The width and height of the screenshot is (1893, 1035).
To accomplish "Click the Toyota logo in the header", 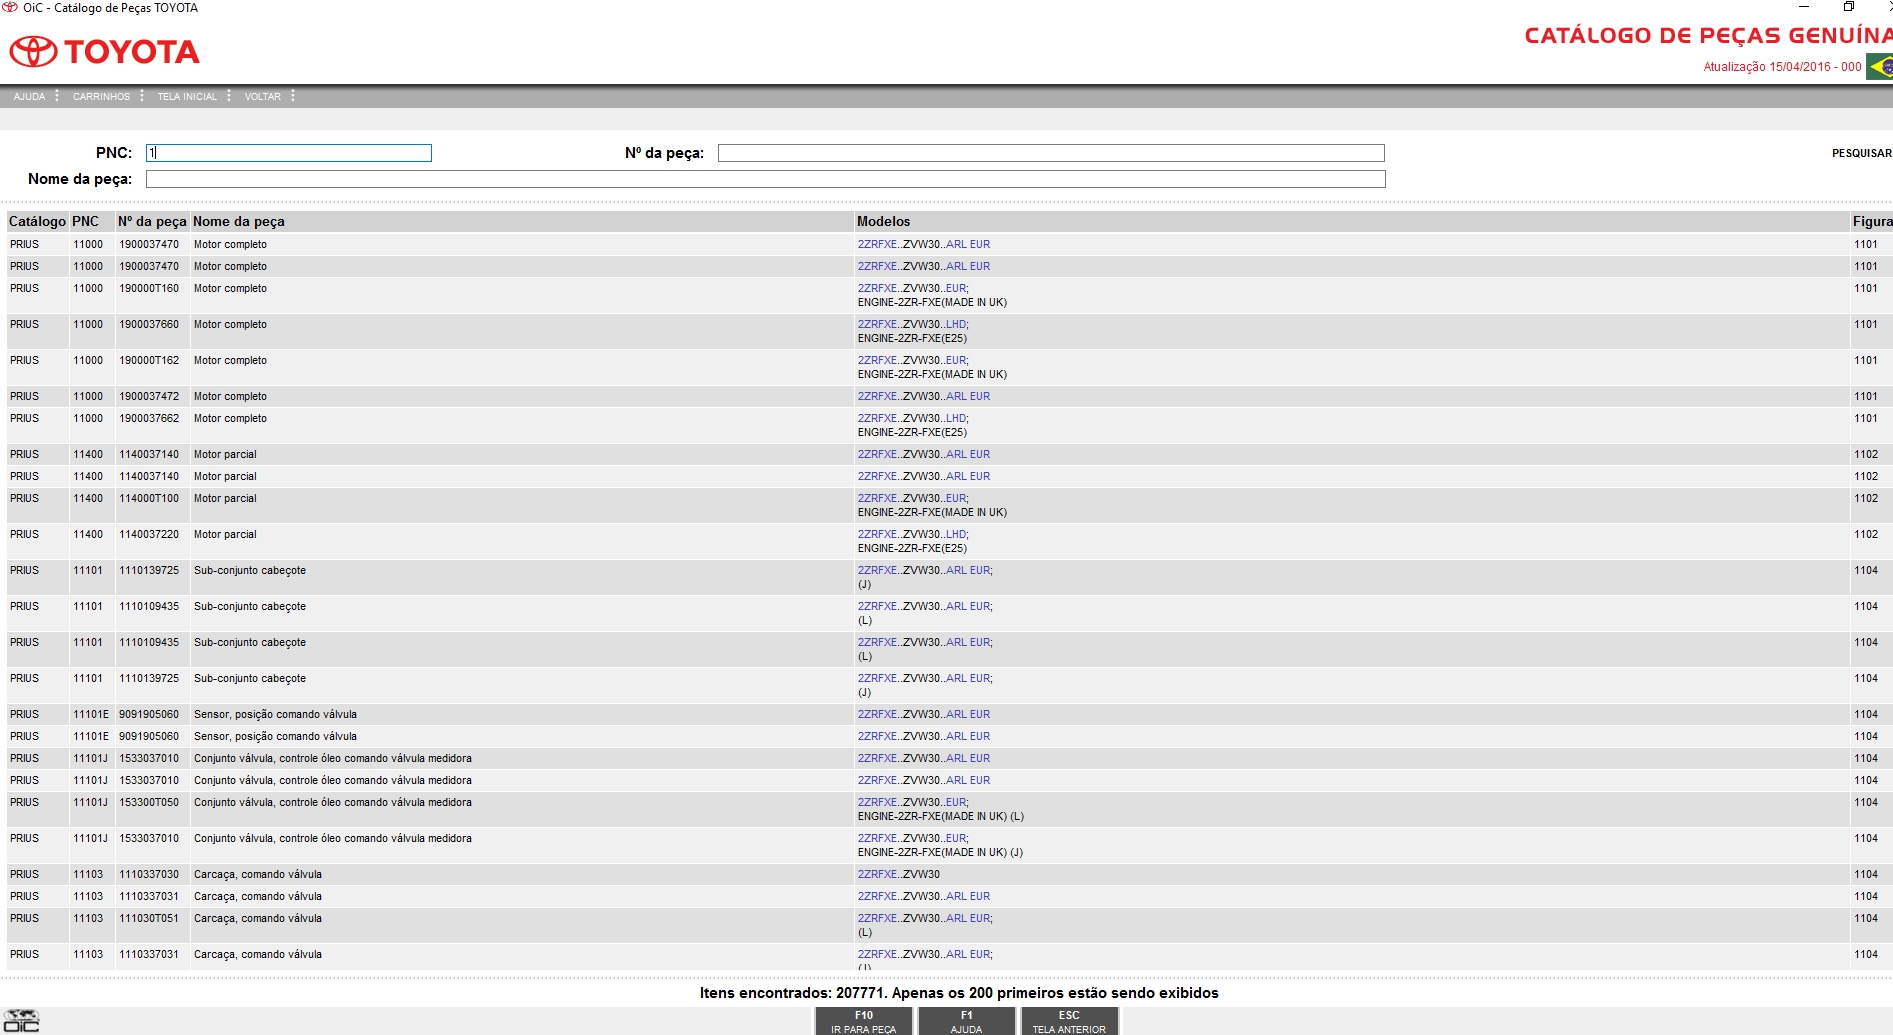I will pos(104,51).
